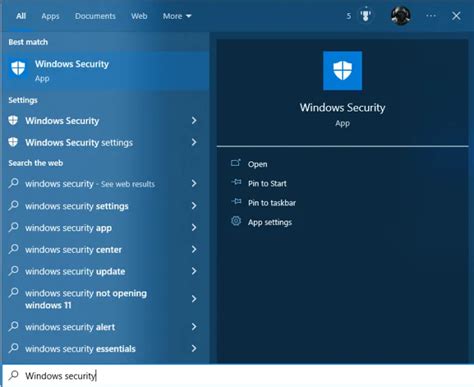Open the More filters dropdown
This screenshot has width=474, height=387.
(x=177, y=16)
